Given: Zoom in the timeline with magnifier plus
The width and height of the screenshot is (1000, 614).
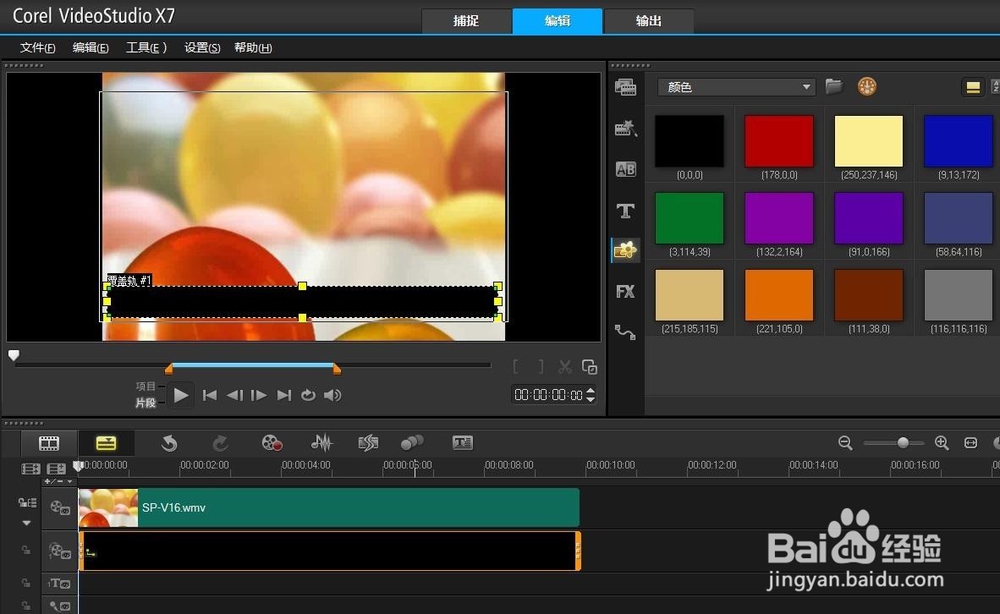Looking at the screenshot, I should click(941, 443).
